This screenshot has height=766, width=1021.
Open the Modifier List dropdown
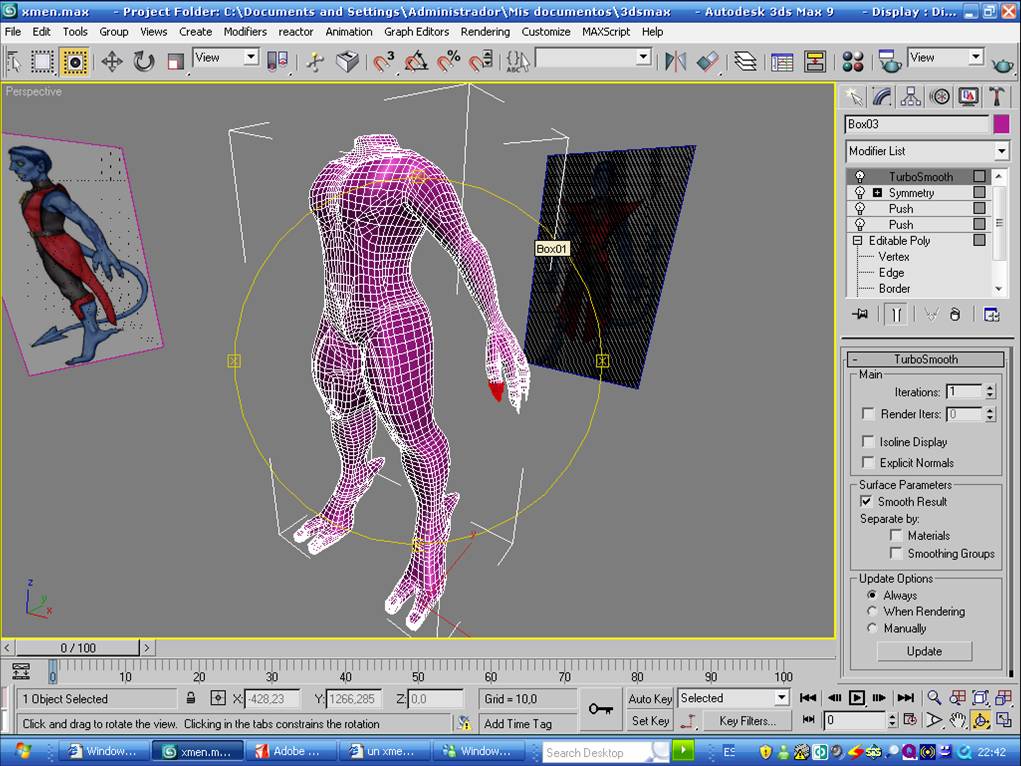pyautogui.click(x=1001, y=151)
